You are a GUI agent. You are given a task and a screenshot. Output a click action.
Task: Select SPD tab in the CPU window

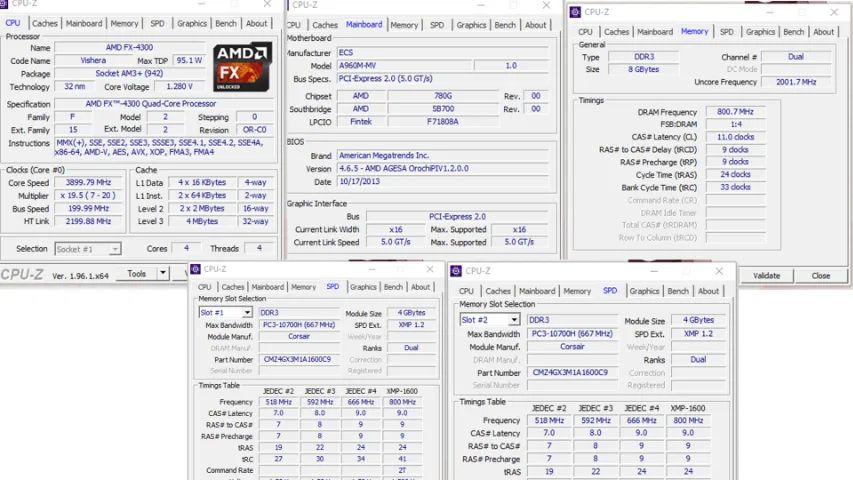click(157, 23)
